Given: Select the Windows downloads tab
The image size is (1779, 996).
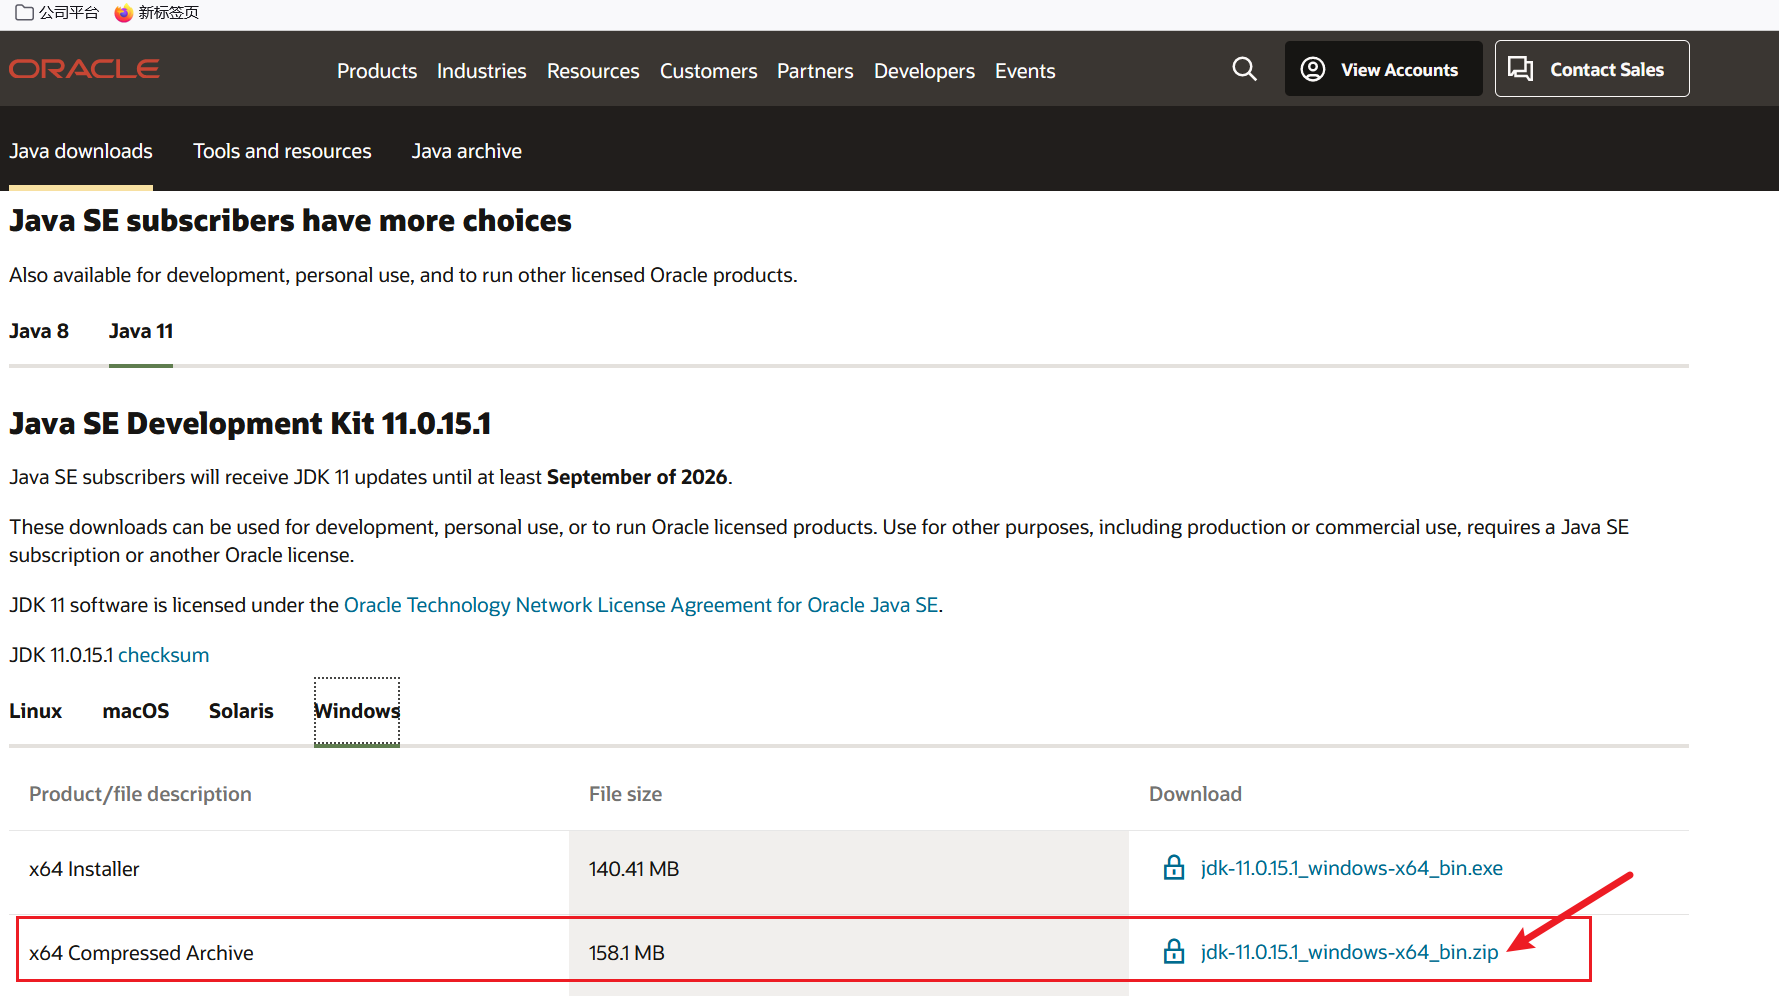Looking at the screenshot, I should (x=357, y=711).
